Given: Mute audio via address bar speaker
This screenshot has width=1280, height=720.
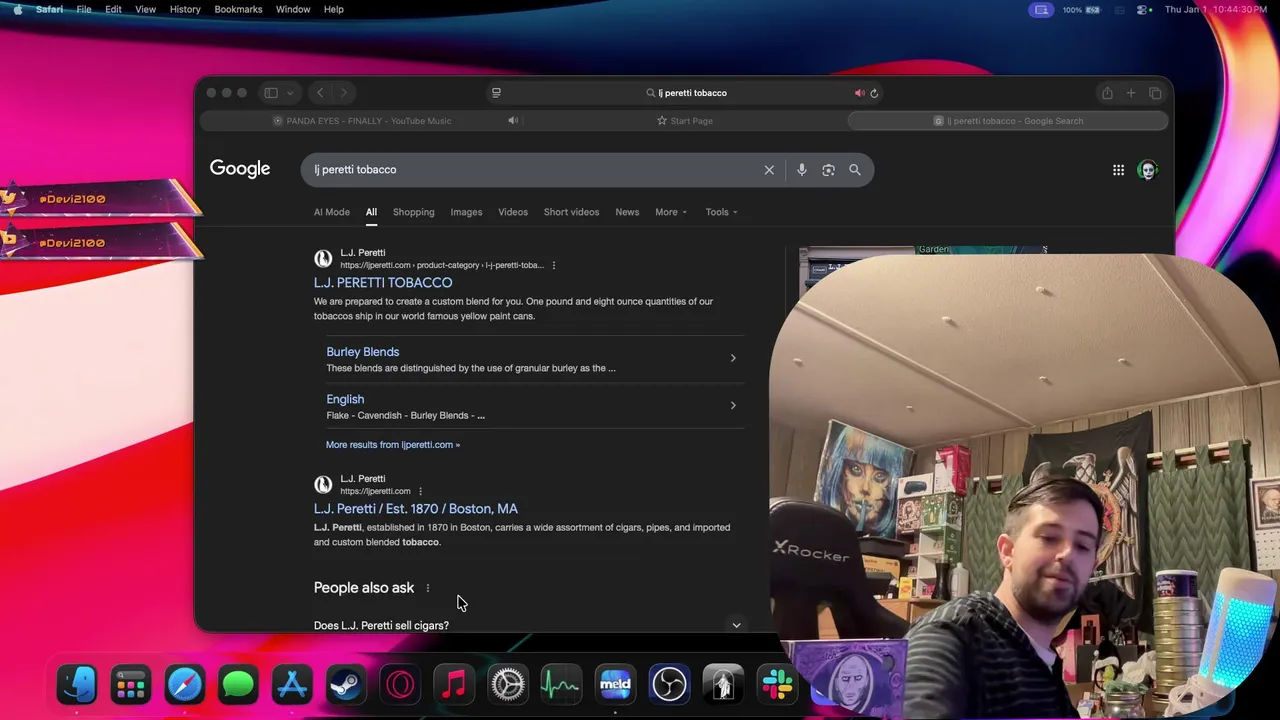Looking at the screenshot, I should [859, 93].
